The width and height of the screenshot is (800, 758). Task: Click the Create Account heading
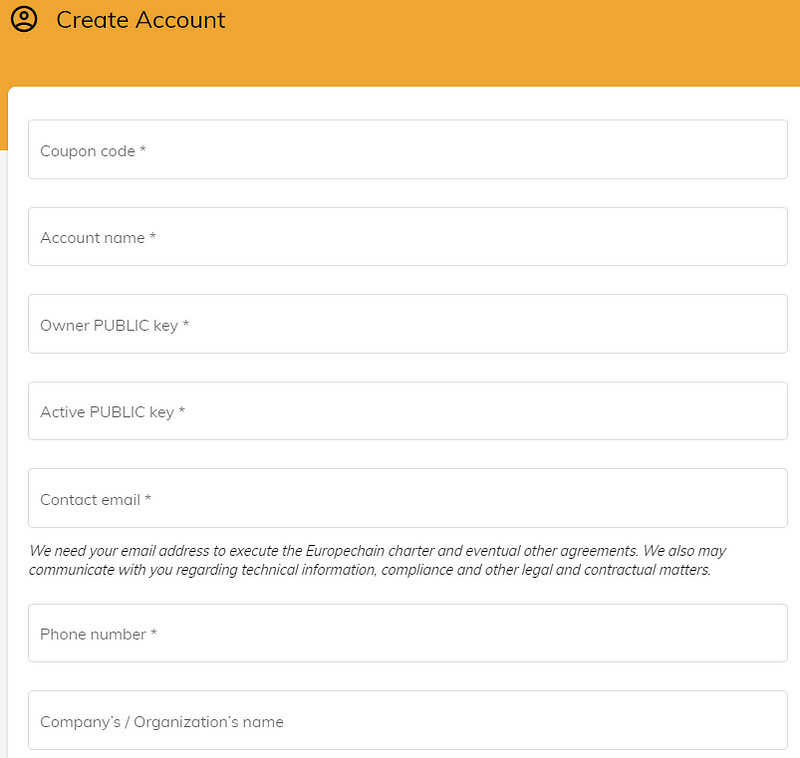click(141, 20)
